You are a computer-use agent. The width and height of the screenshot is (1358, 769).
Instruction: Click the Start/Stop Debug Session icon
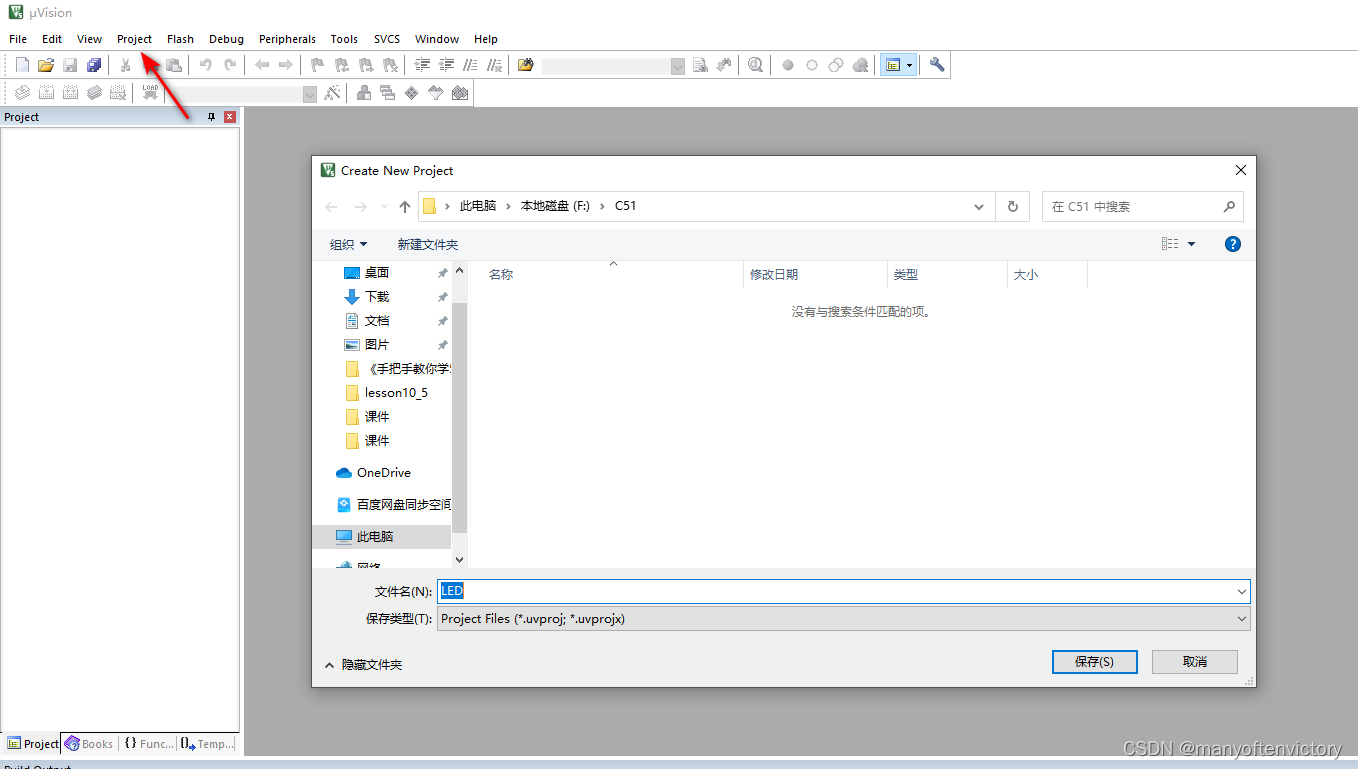click(x=755, y=65)
